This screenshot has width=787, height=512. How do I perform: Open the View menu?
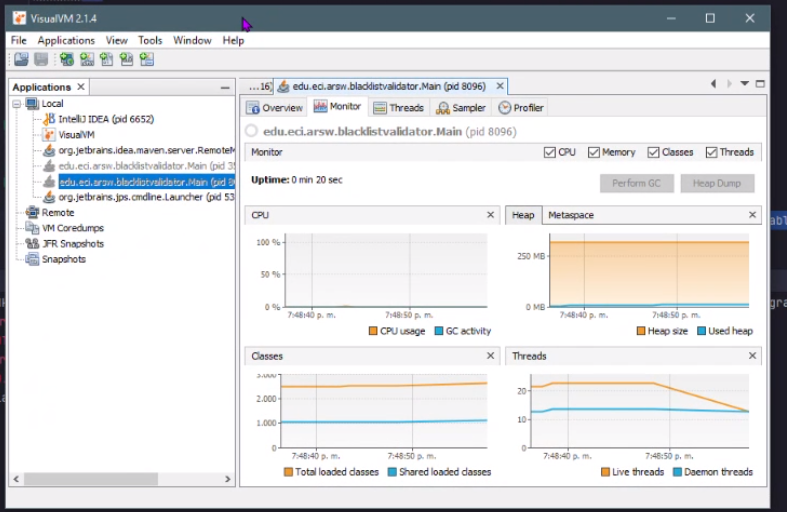(116, 40)
